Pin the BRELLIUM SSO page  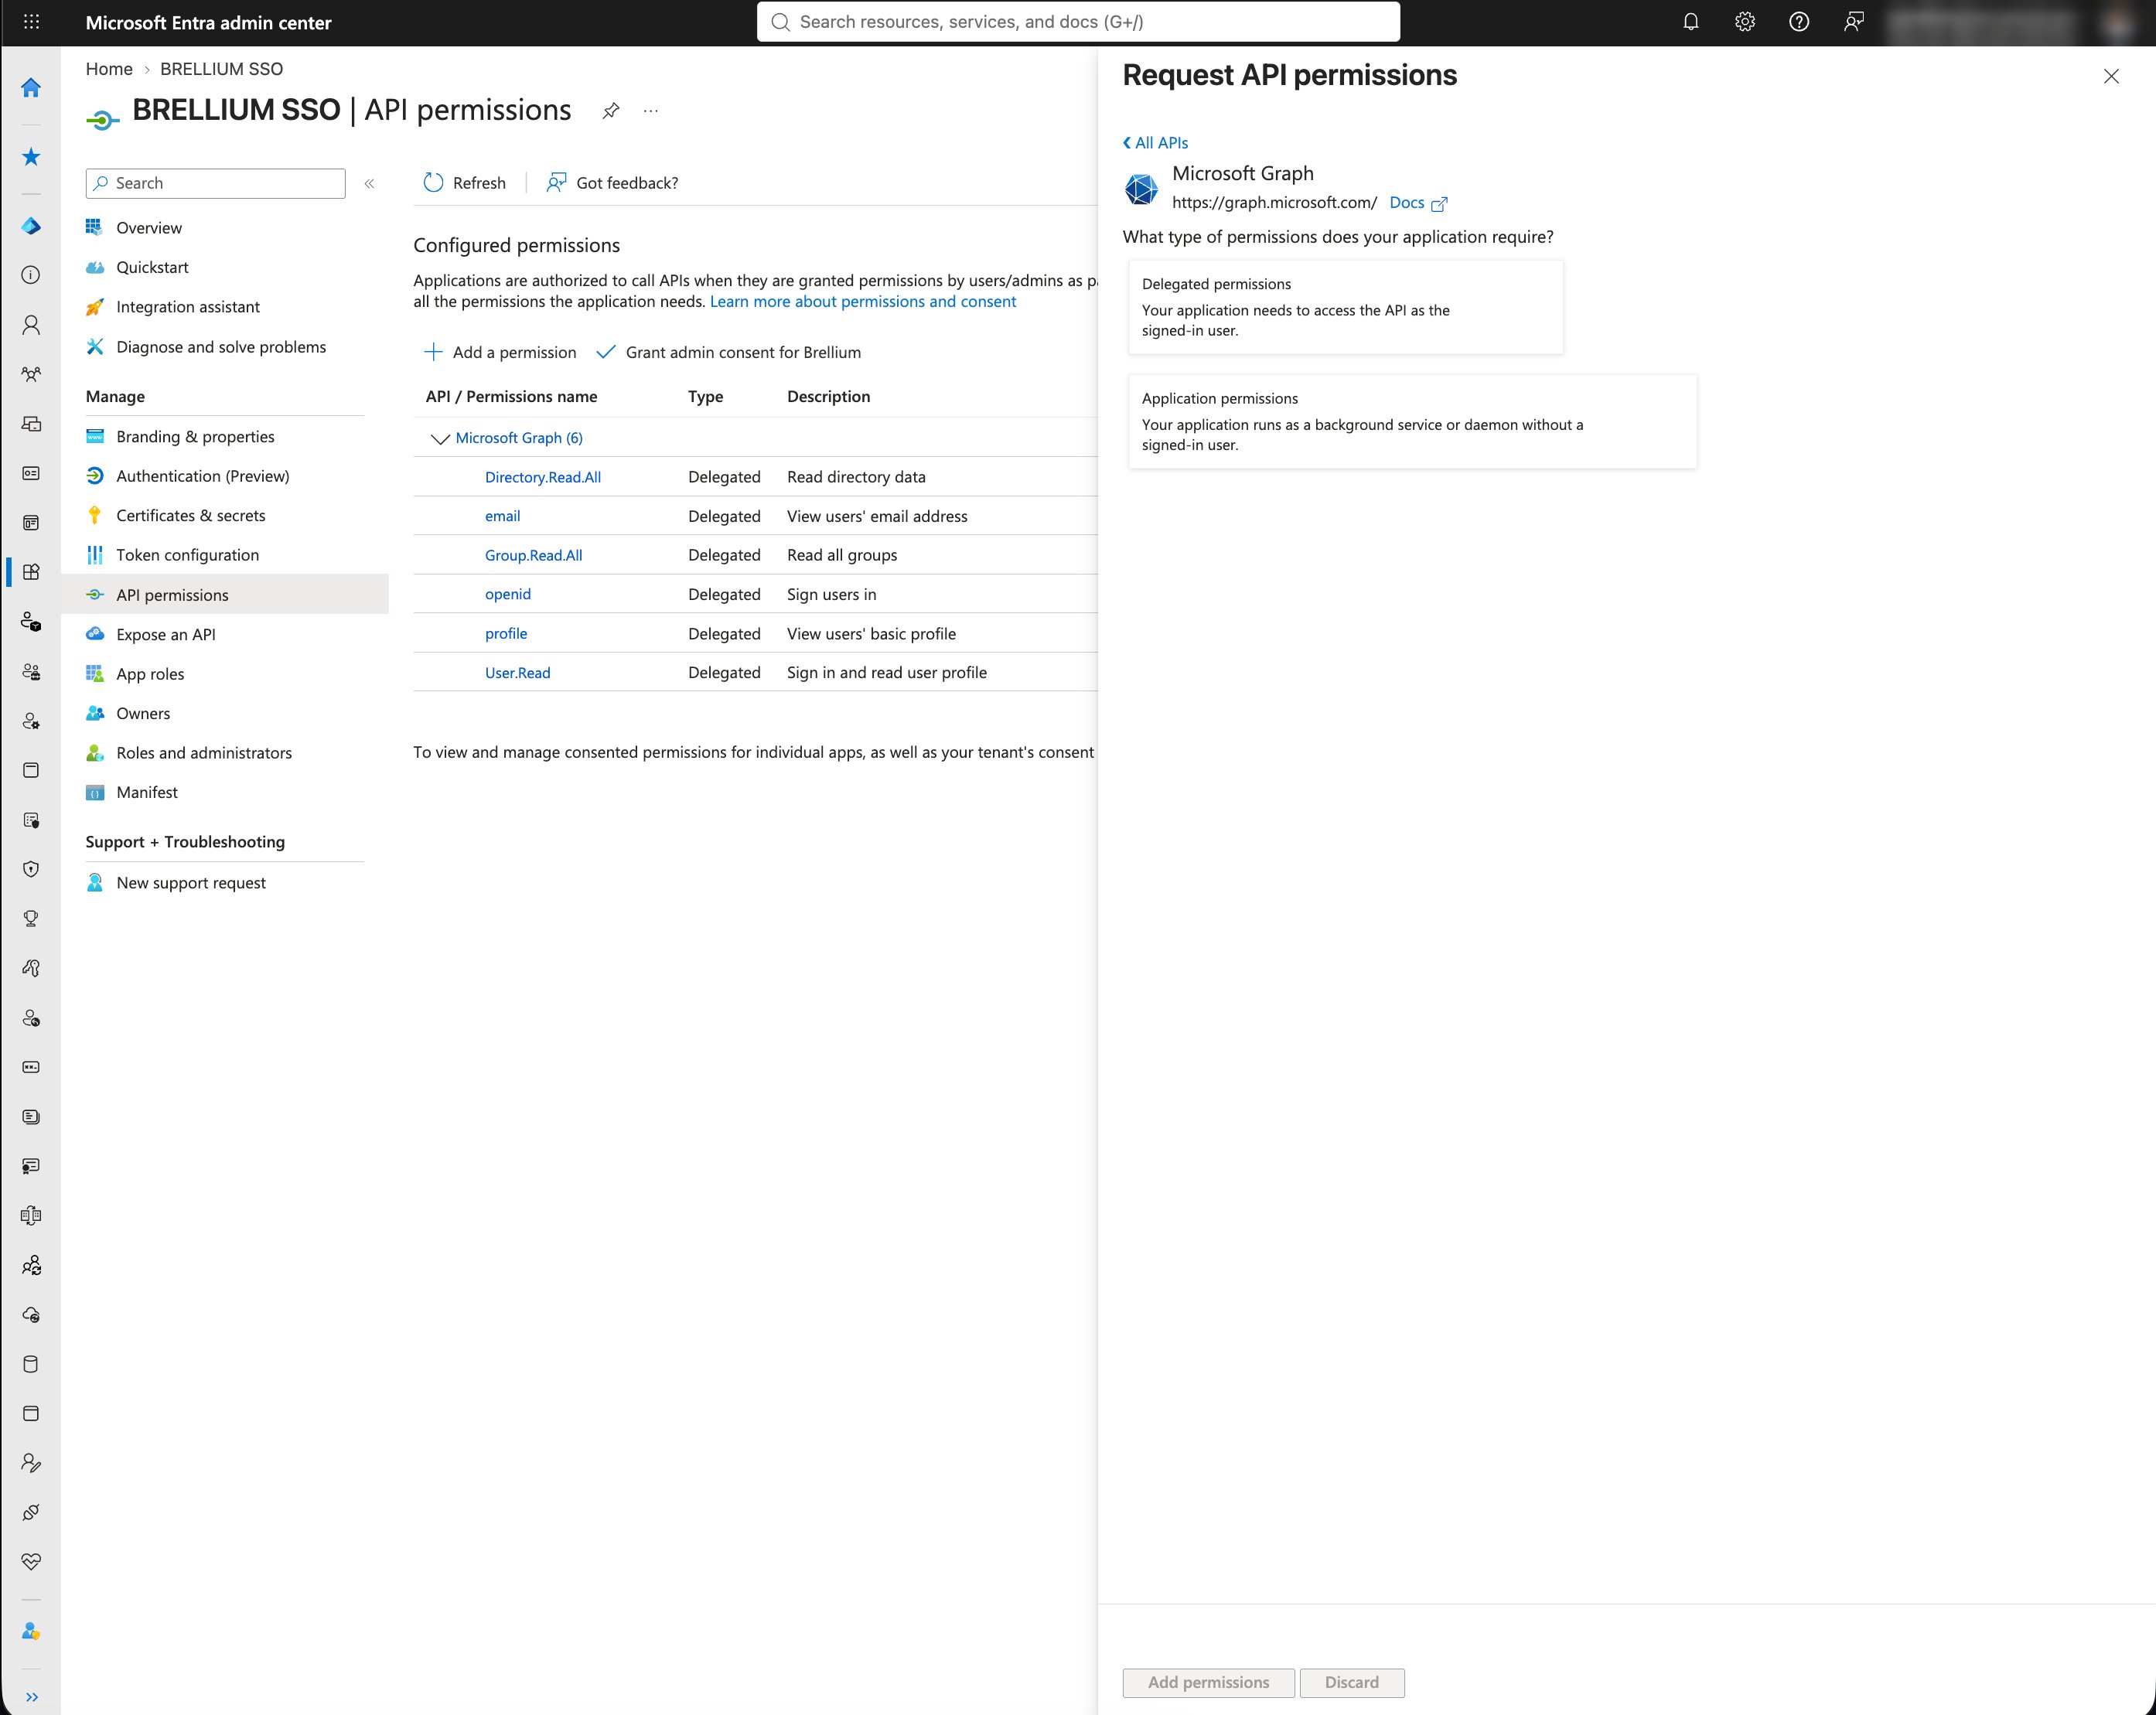(x=611, y=110)
